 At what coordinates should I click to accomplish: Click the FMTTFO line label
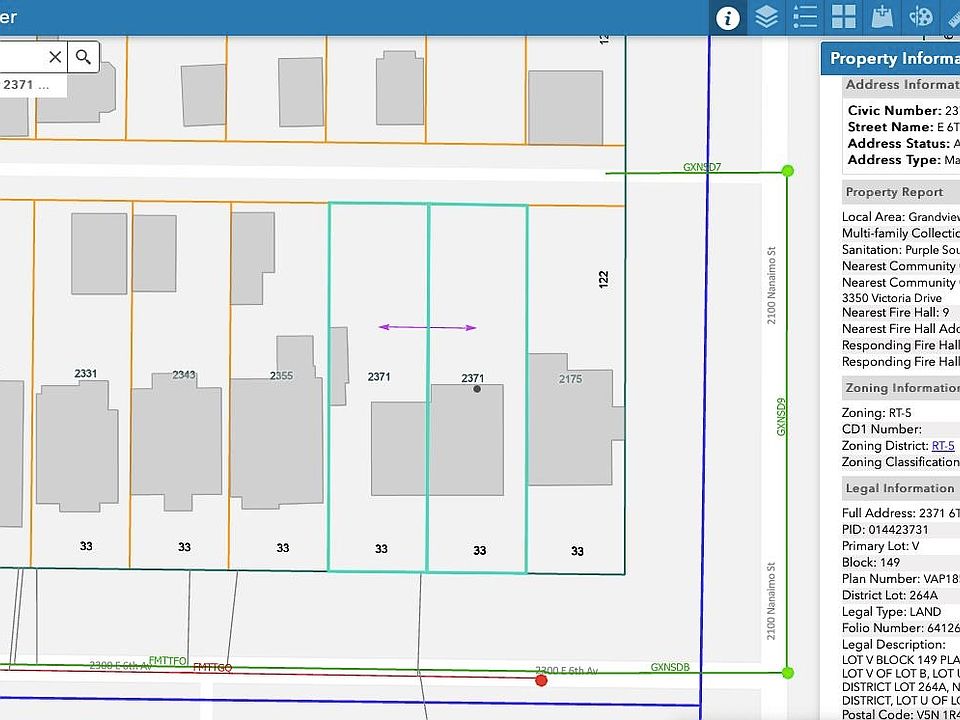(x=168, y=661)
